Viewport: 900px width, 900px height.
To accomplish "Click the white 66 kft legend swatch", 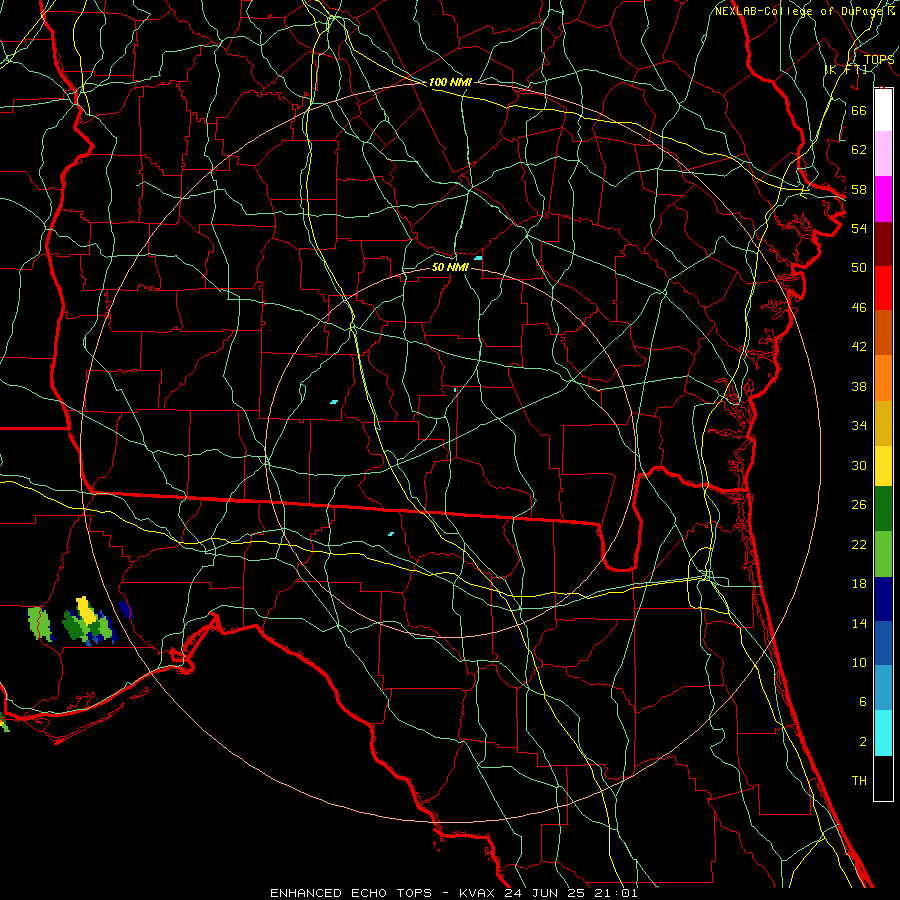I will point(883,110).
